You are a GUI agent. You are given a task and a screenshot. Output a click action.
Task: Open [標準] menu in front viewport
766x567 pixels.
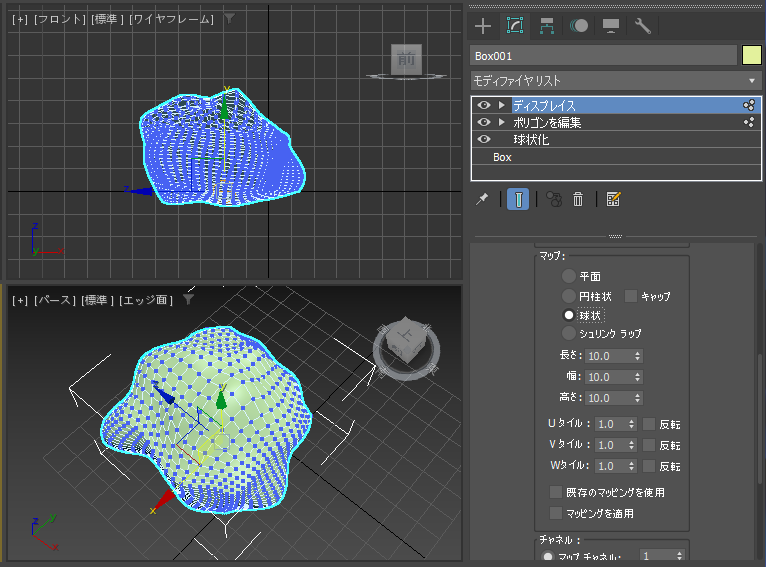pos(107,19)
